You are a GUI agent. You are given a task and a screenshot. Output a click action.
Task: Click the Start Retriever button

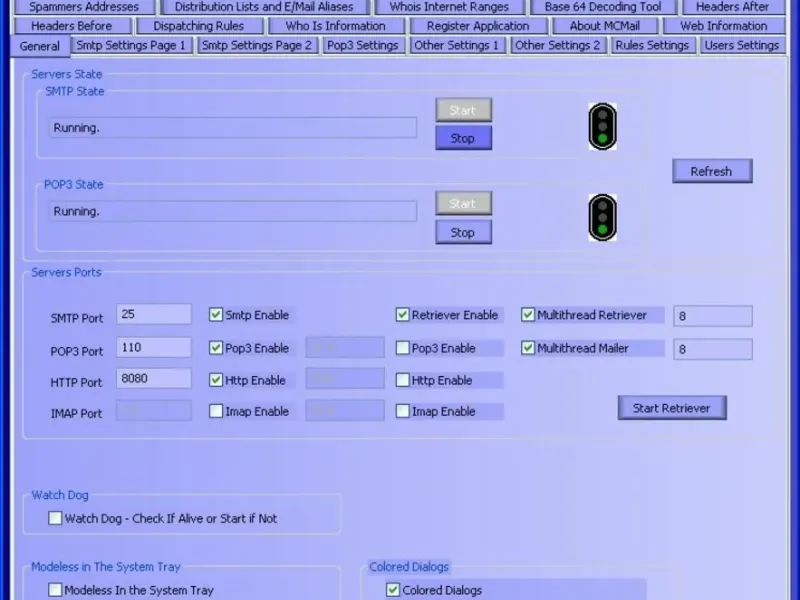pos(672,408)
